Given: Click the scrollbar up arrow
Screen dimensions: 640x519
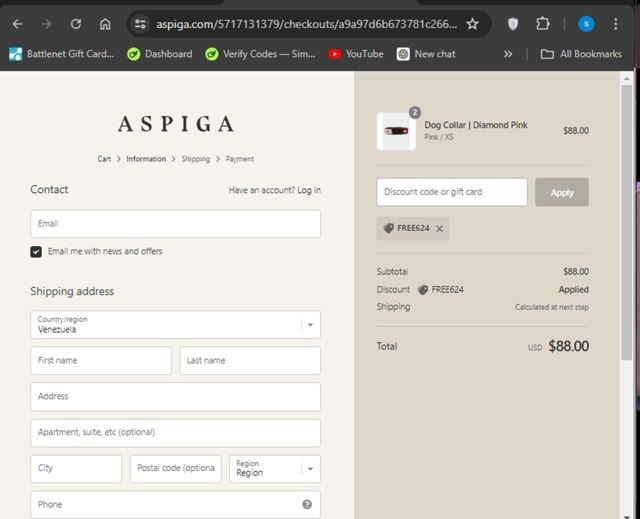Looking at the screenshot, I should point(627,78).
